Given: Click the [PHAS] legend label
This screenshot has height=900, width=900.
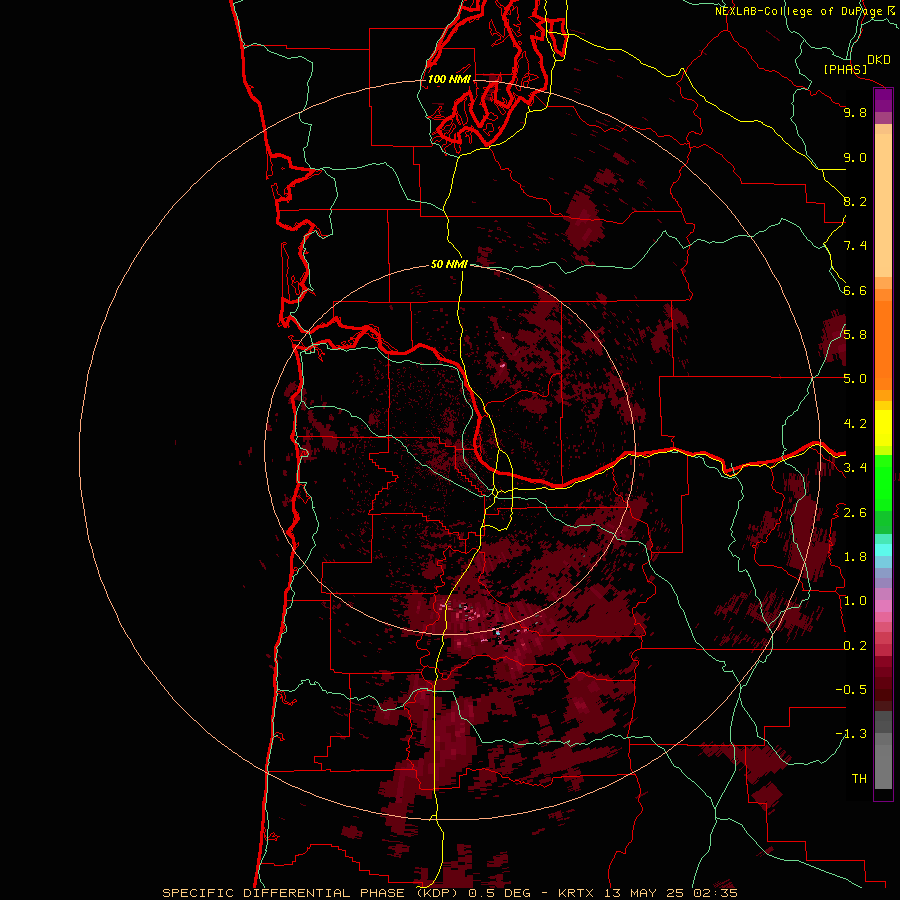Looking at the screenshot, I should point(845,70).
